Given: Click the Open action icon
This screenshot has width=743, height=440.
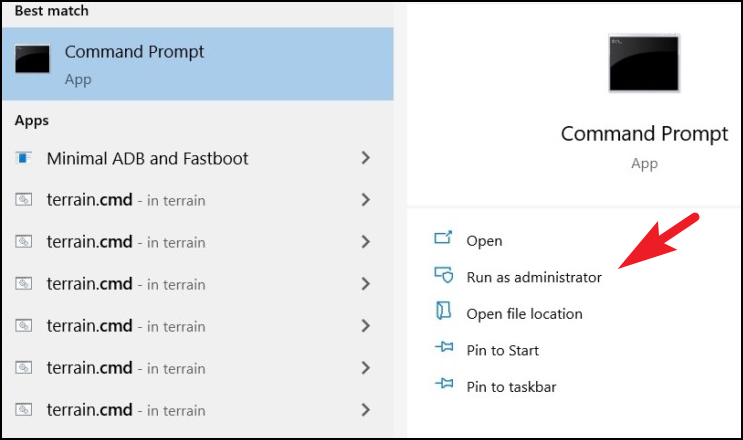Looking at the screenshot, I should [x=444, y=238].
